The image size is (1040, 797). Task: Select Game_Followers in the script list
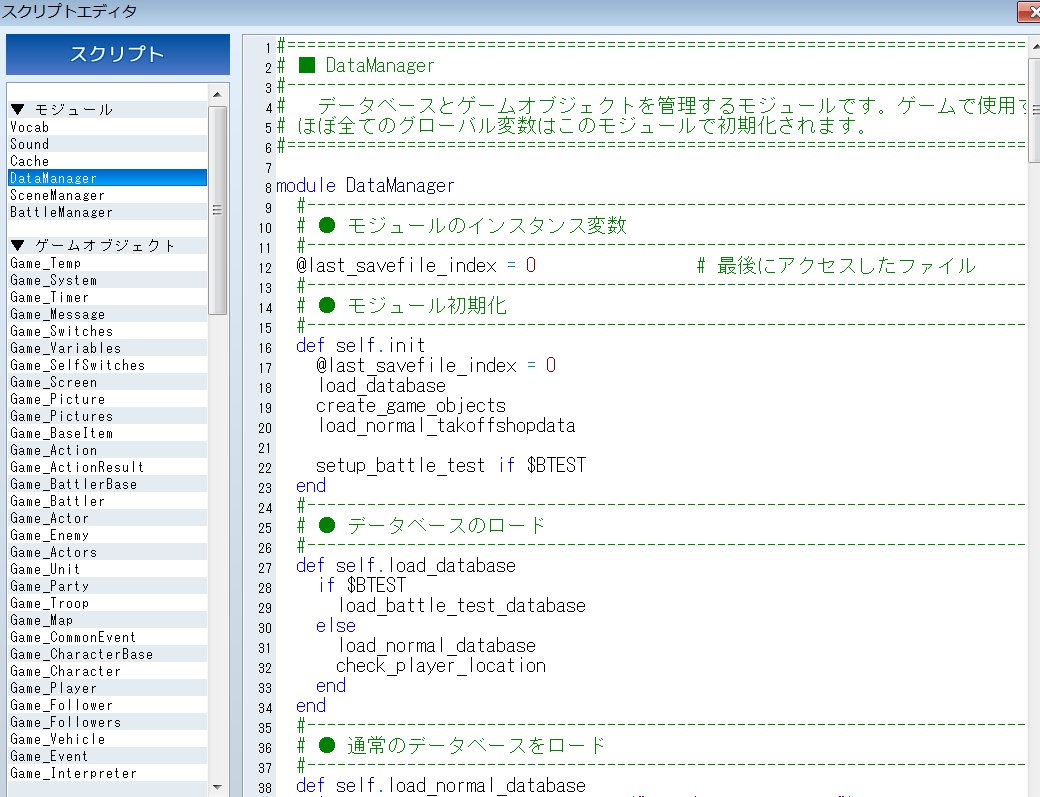(107, 723)
